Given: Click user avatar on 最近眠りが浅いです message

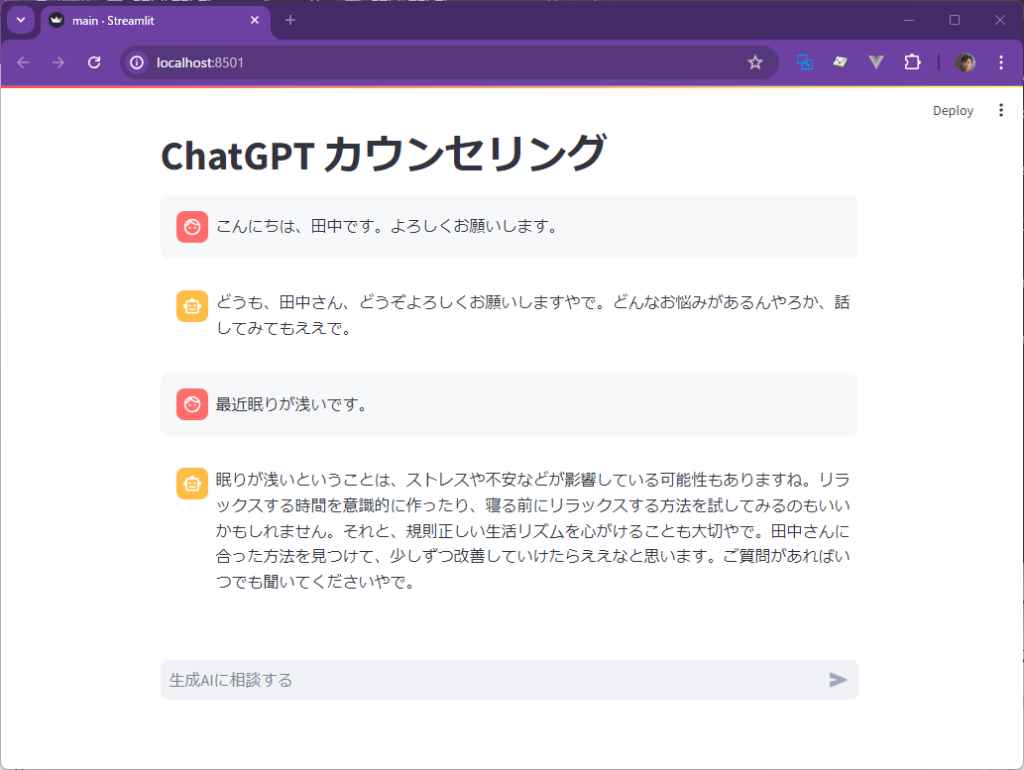Looking at the screenshot, I should (x=192, y=404).
